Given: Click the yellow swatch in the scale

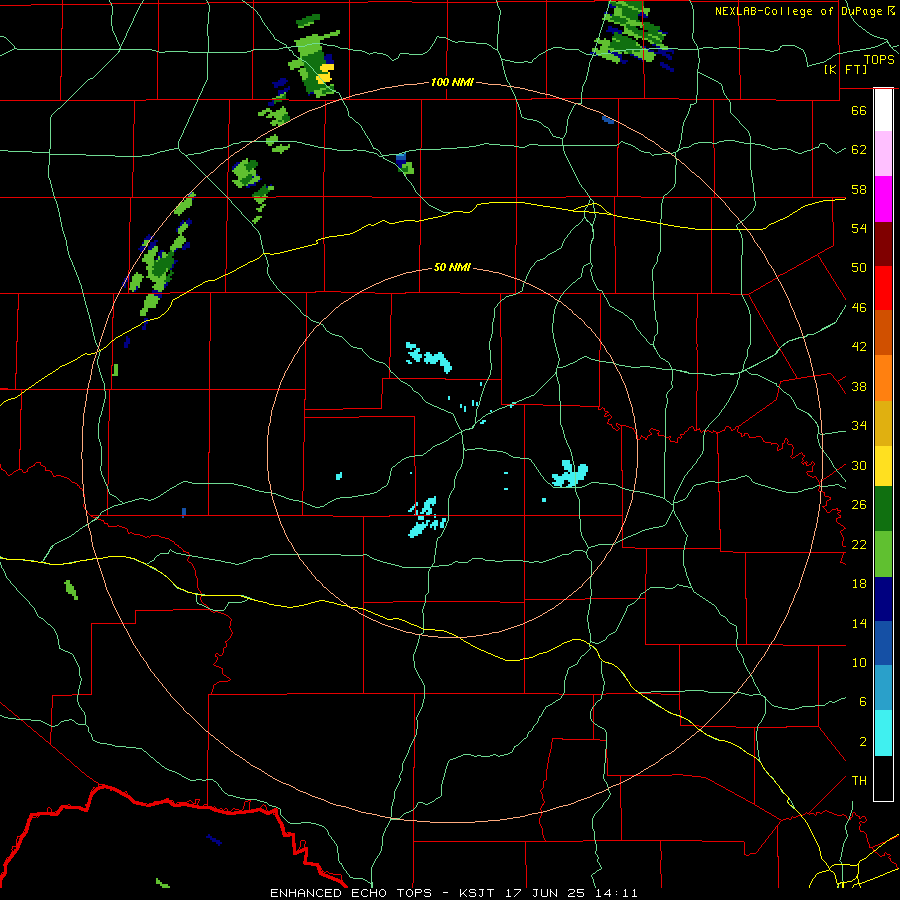Looking at the screenshot, I should click(x=883, y=466).
